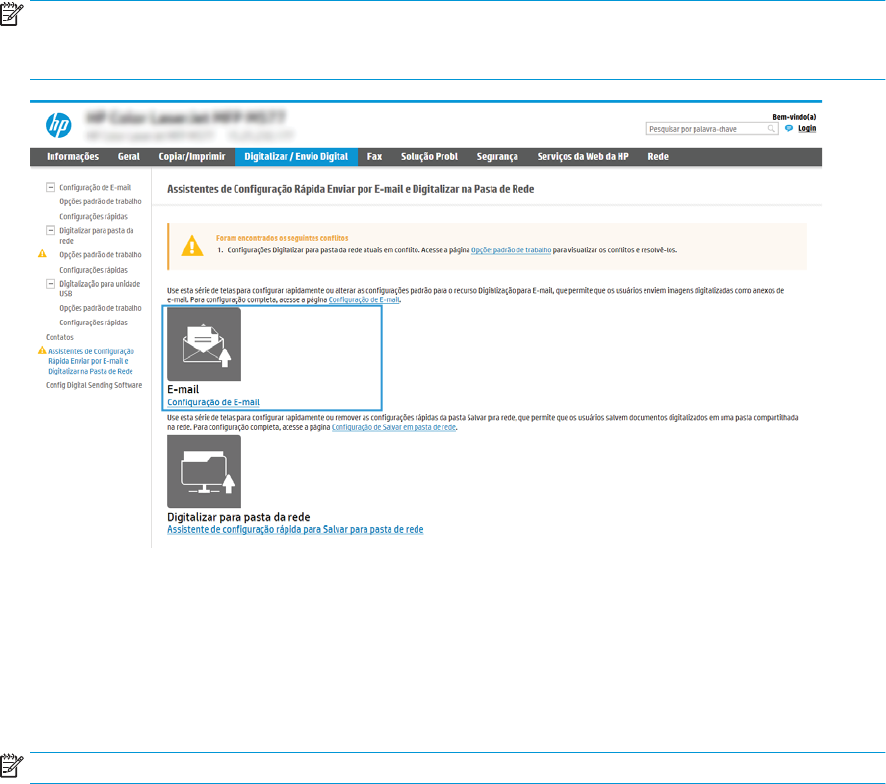Open Serviços da Web da HP tab

click(x=583, y=157)
